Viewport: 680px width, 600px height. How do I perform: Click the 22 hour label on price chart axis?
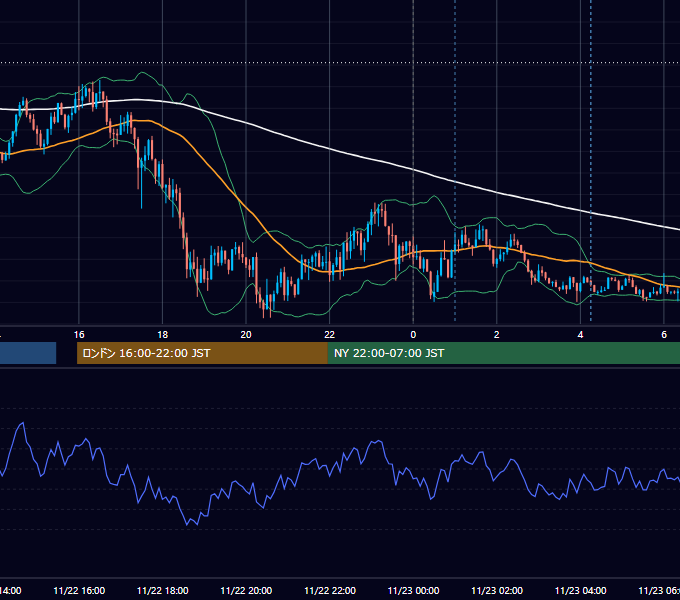pos(330,335)
